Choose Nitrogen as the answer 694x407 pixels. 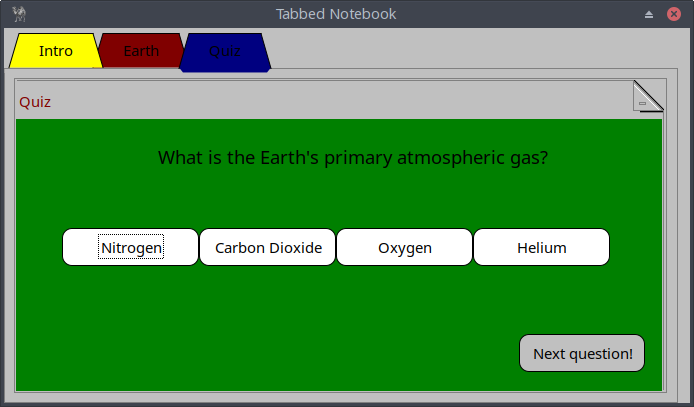pyautogui.click(x=131, y=247)
